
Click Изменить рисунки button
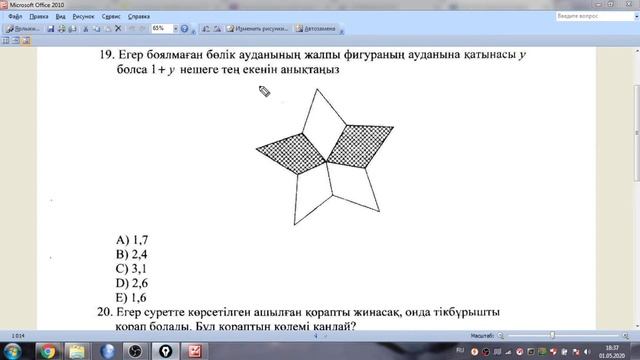click(x=258, y=29)
